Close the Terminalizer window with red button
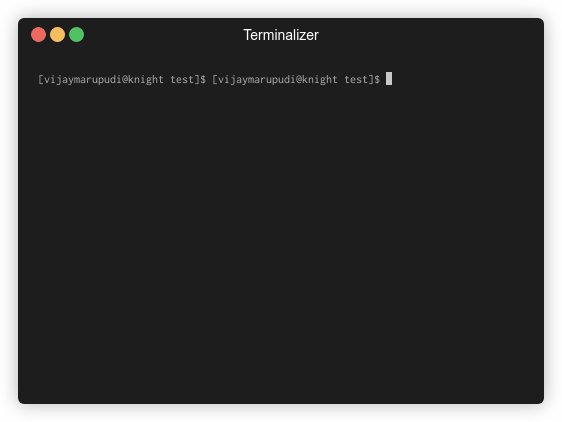 tap(38, 35)
